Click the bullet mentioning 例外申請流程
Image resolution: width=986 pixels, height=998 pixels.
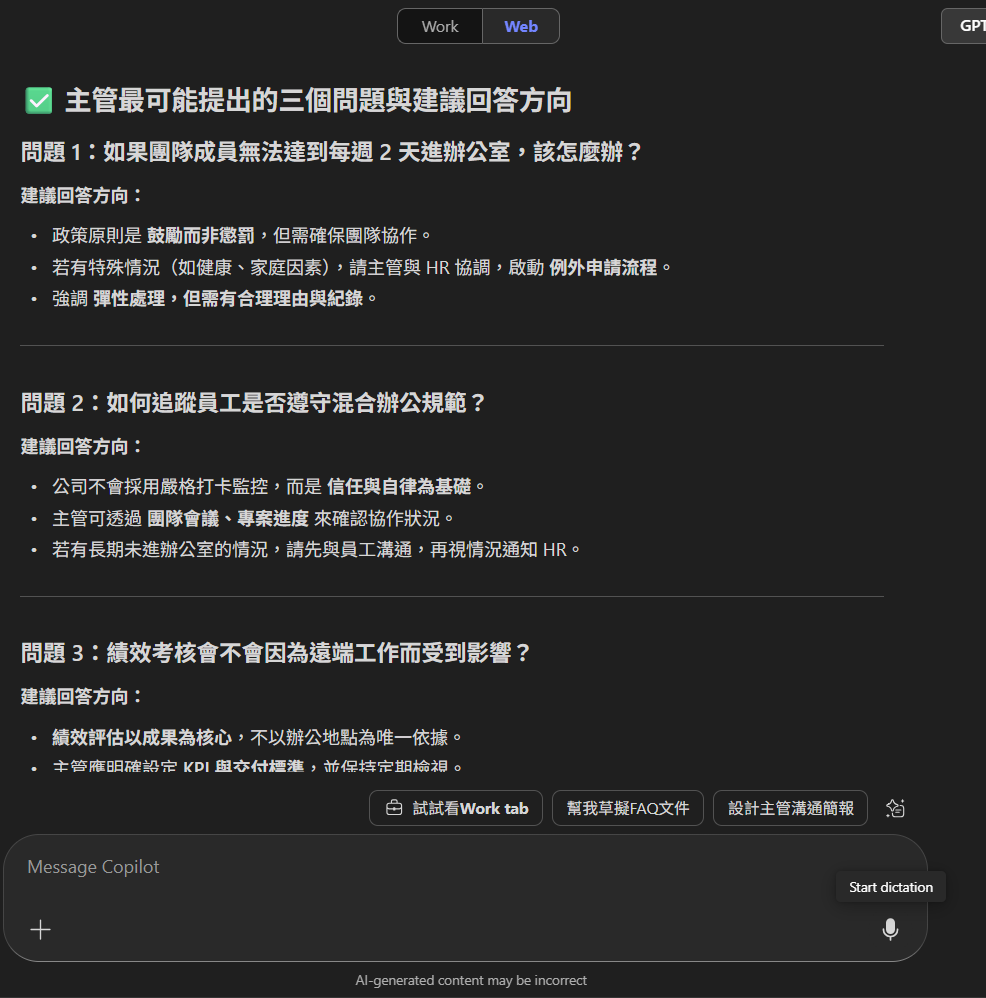pyautogui.click(x=362, y=267)
